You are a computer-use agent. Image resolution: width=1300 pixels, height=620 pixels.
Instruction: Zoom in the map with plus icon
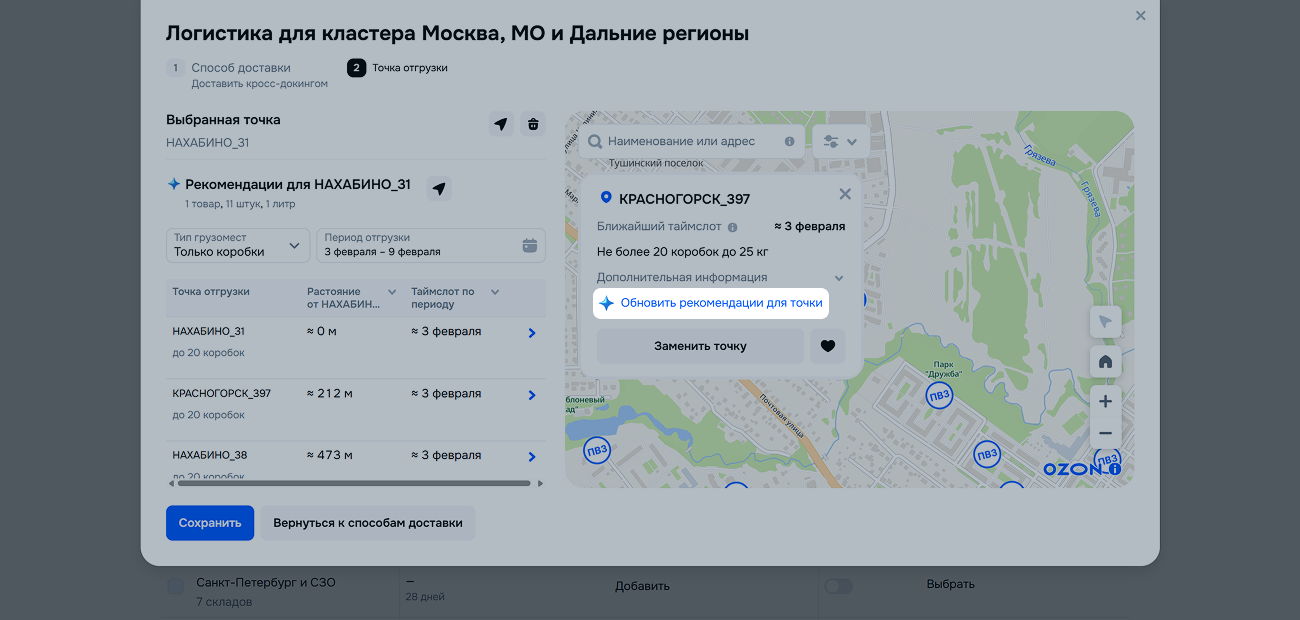click(x=1105, y=401)
